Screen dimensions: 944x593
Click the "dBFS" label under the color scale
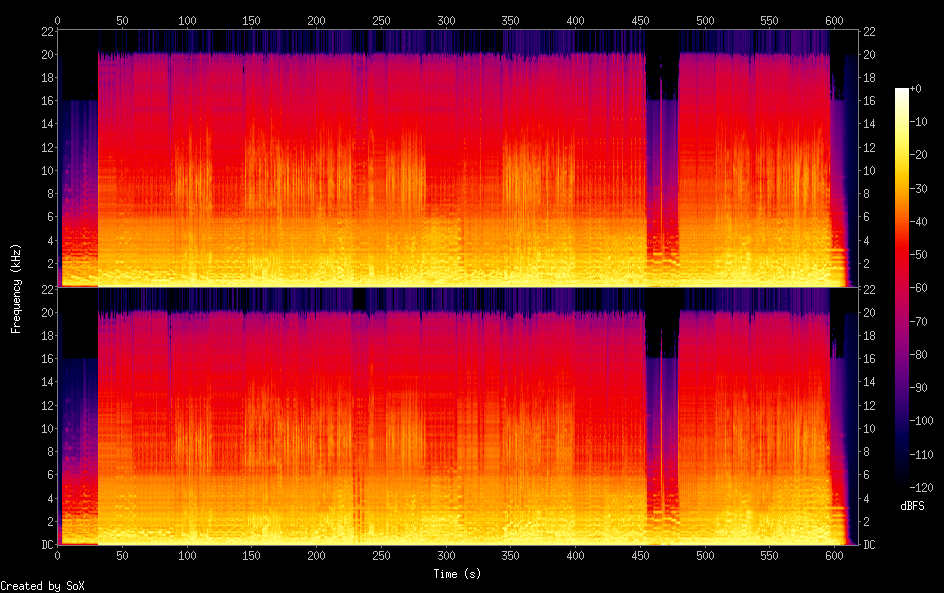pos(912,506)
